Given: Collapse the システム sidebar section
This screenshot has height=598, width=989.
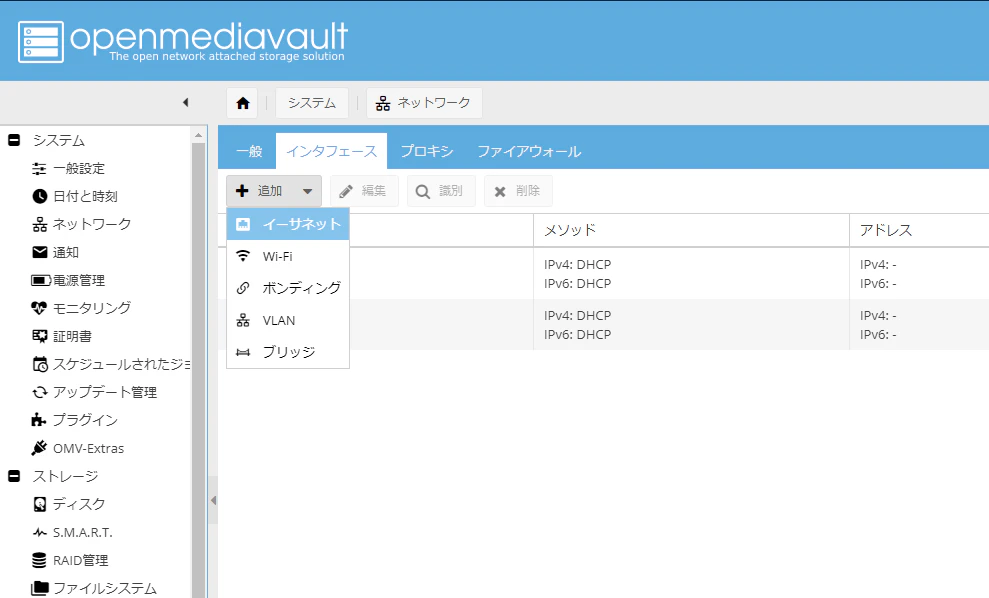Looking at the screenshot, I should click(x=13, y=140).
